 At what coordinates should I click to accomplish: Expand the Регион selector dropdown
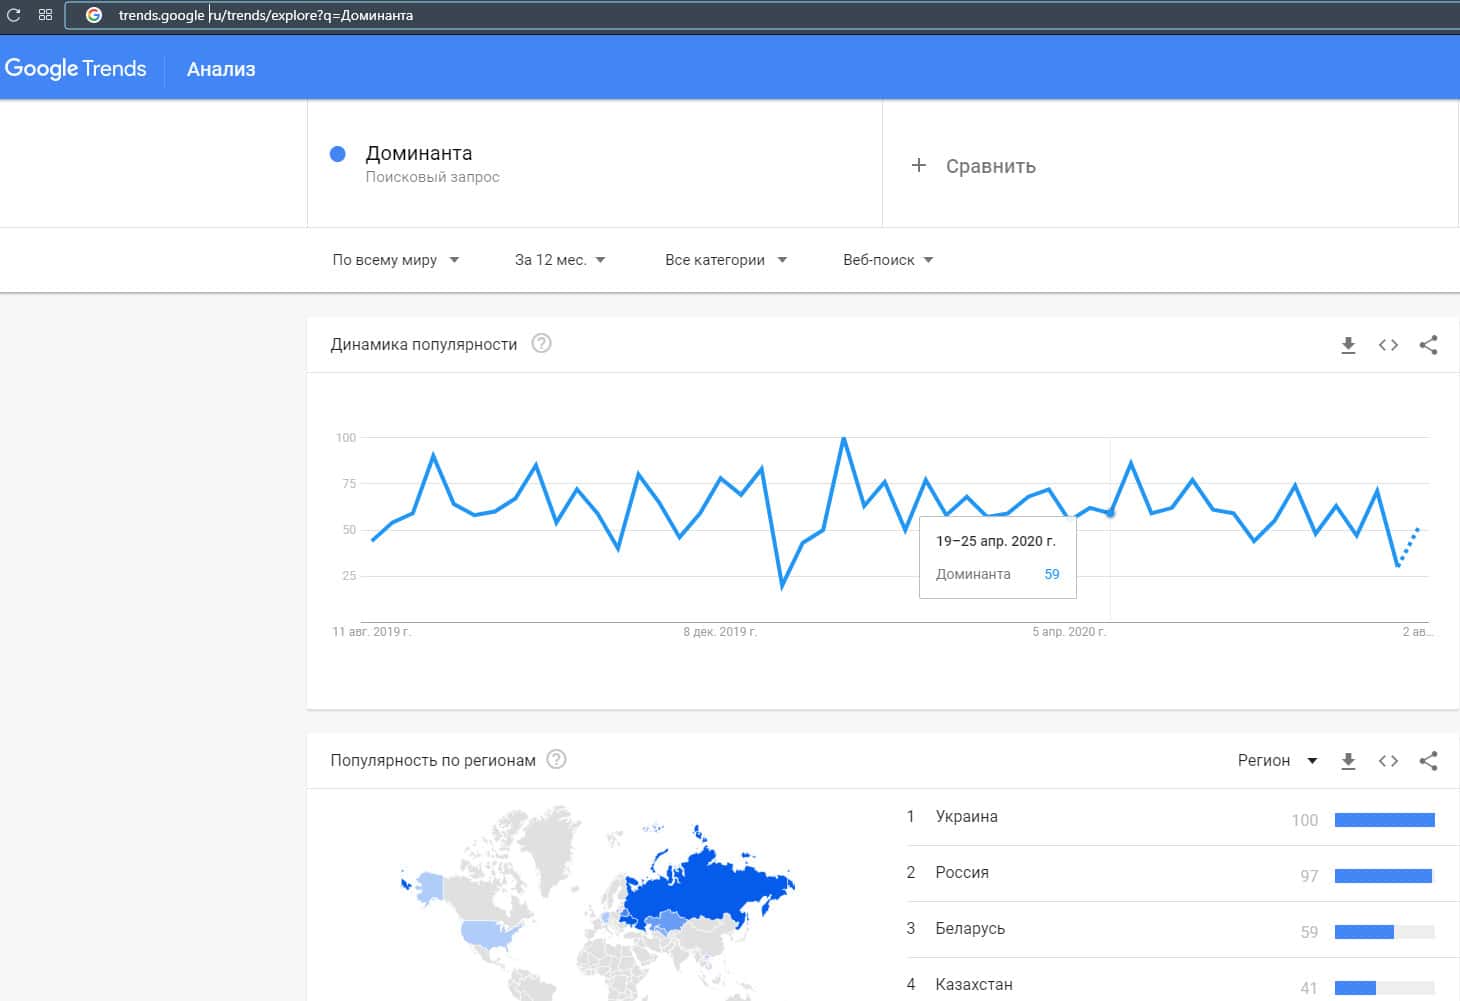pos(1277,761)
